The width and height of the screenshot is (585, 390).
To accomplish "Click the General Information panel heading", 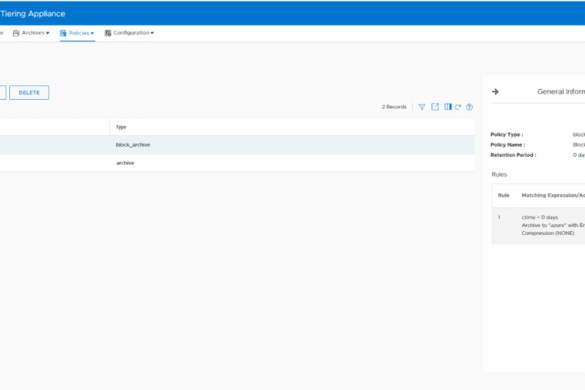I will (561, 91).
